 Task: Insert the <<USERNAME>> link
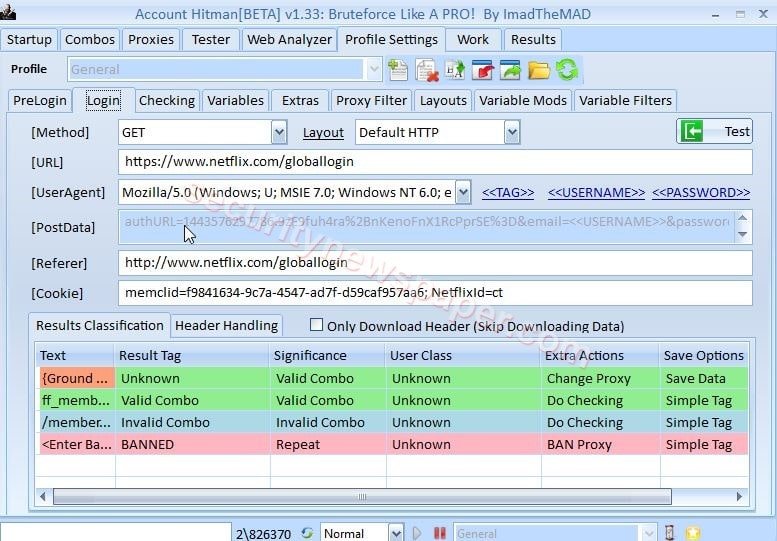pos(597,192)
